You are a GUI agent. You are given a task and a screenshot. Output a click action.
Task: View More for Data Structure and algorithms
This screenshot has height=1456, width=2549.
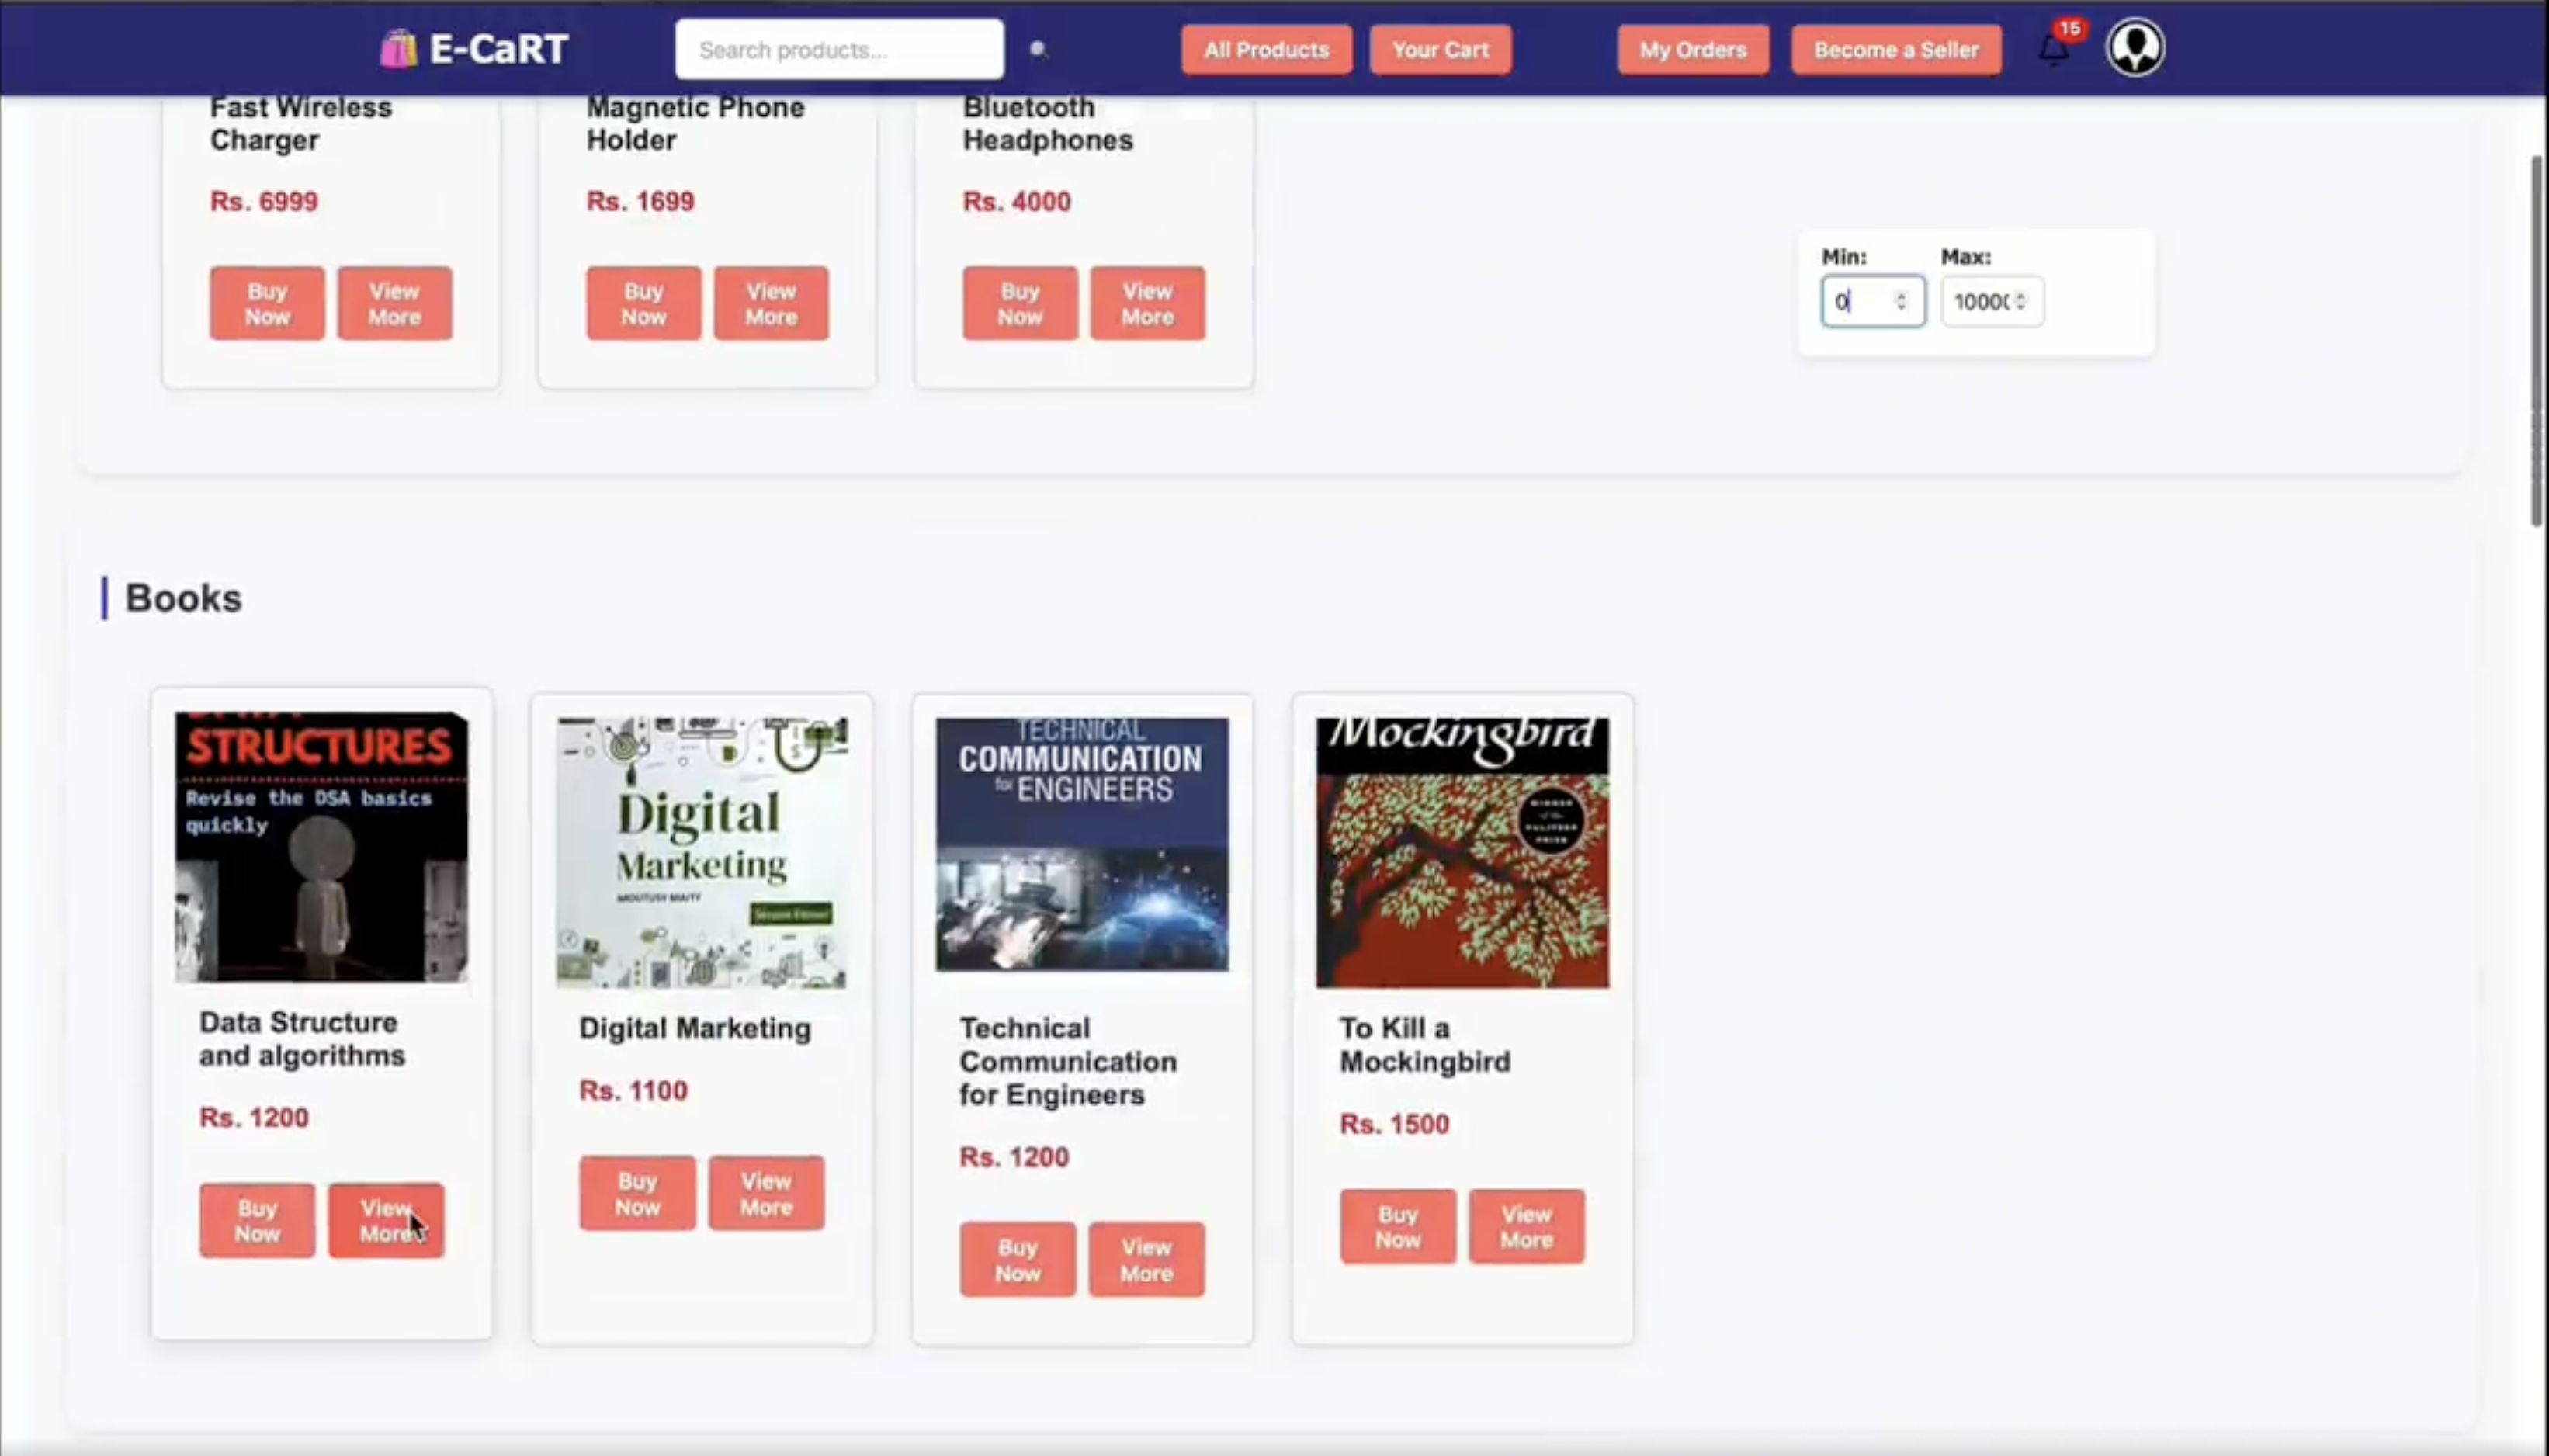(386, 1221)
